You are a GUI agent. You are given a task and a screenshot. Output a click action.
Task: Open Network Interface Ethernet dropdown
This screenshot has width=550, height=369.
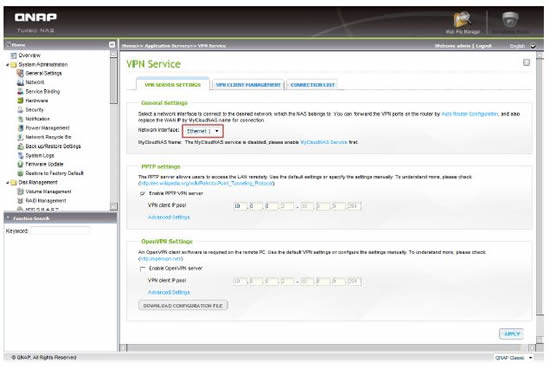pyautogui.click(x=203, y=131)
